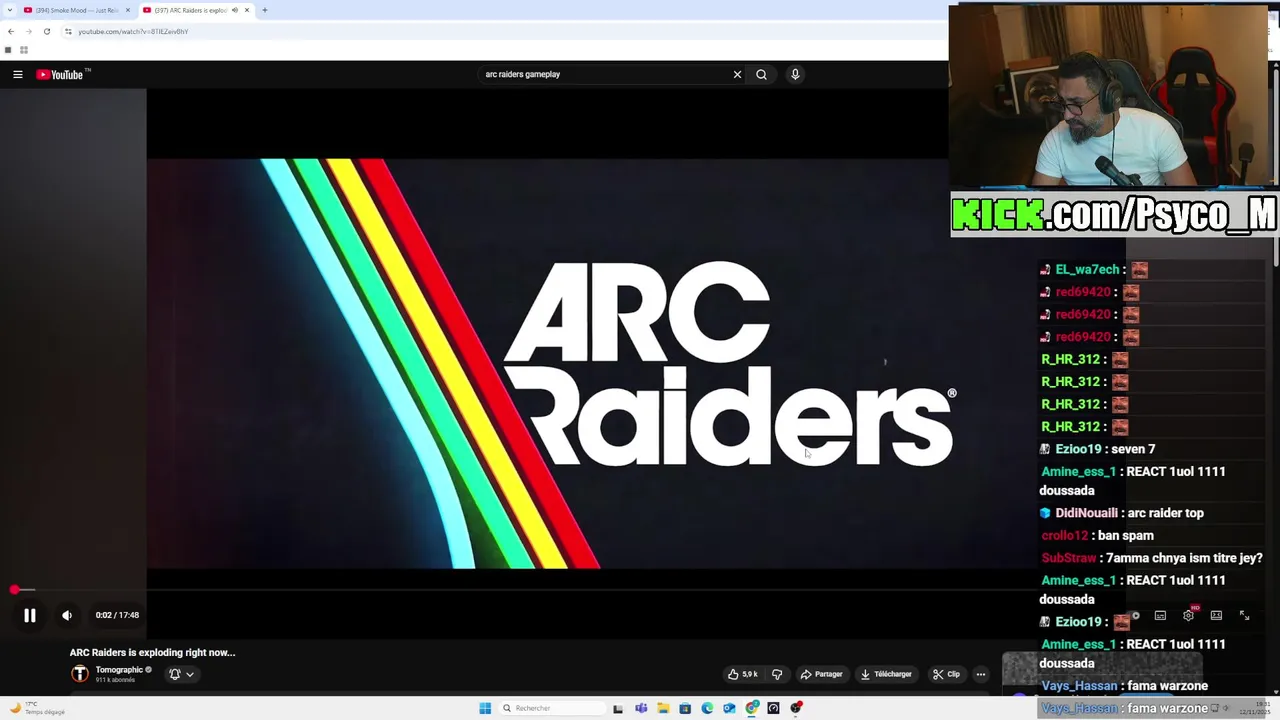1280x720 pixels.
Task: Click chat message 'seven 7' by Ezioo19
Action: [1133, 449]
